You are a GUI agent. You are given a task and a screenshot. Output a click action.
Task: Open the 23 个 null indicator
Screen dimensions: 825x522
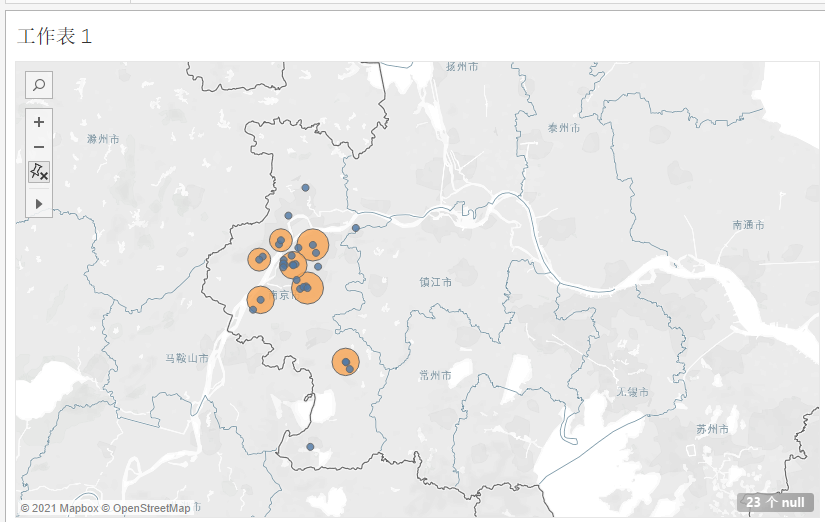point(776,502)
